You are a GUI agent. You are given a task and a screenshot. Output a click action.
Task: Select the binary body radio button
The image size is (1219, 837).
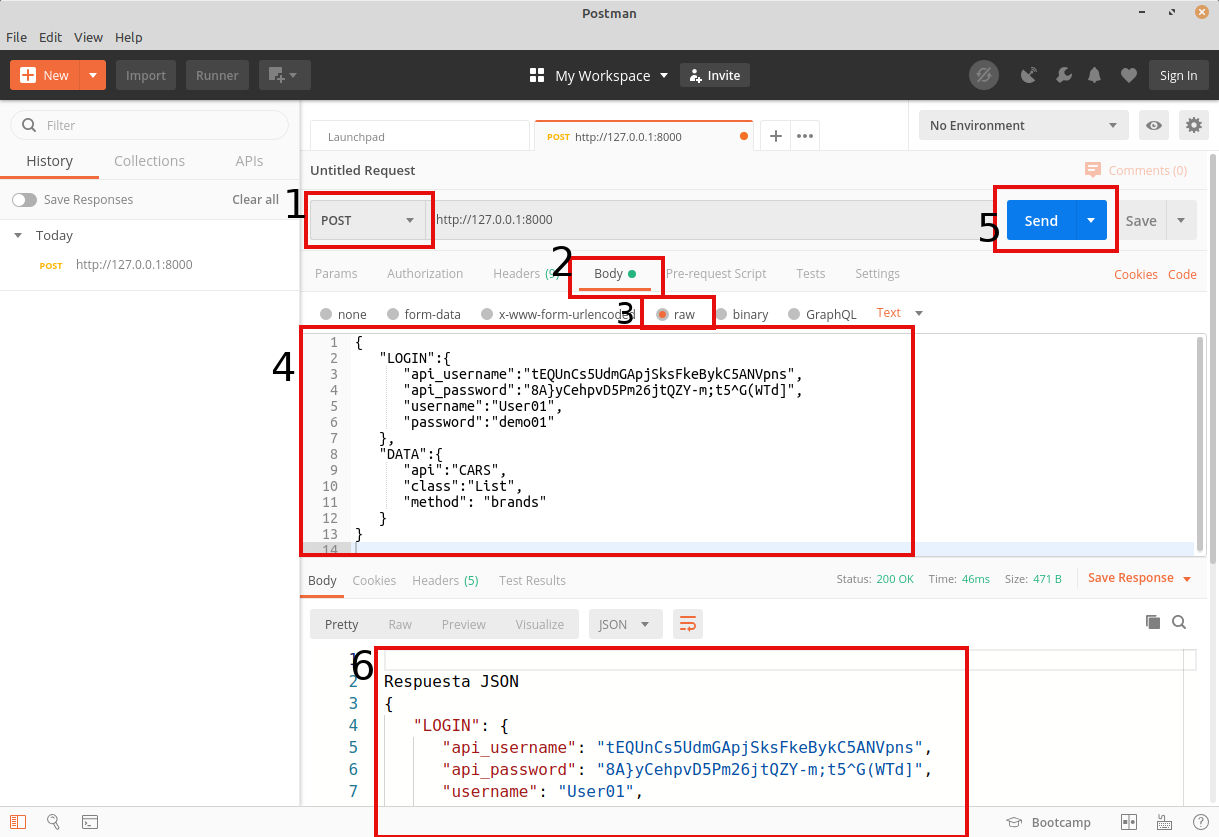click(722, 314)
